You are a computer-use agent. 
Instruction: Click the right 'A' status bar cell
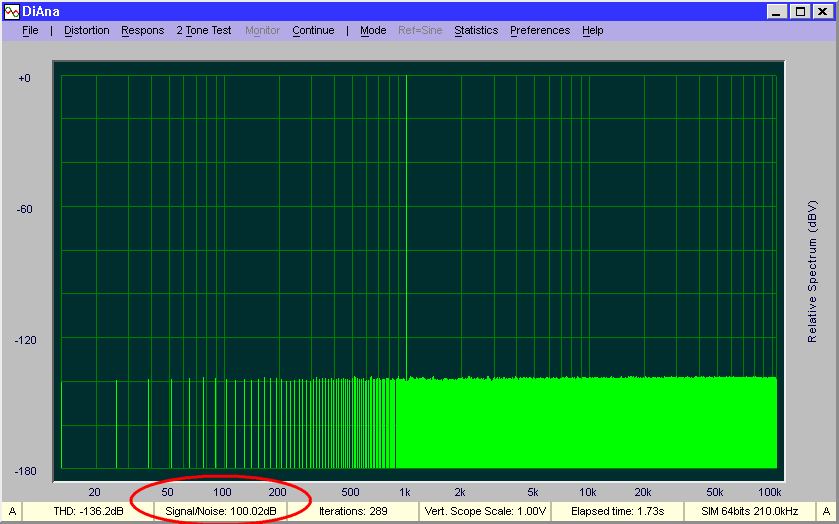[826, 511]
